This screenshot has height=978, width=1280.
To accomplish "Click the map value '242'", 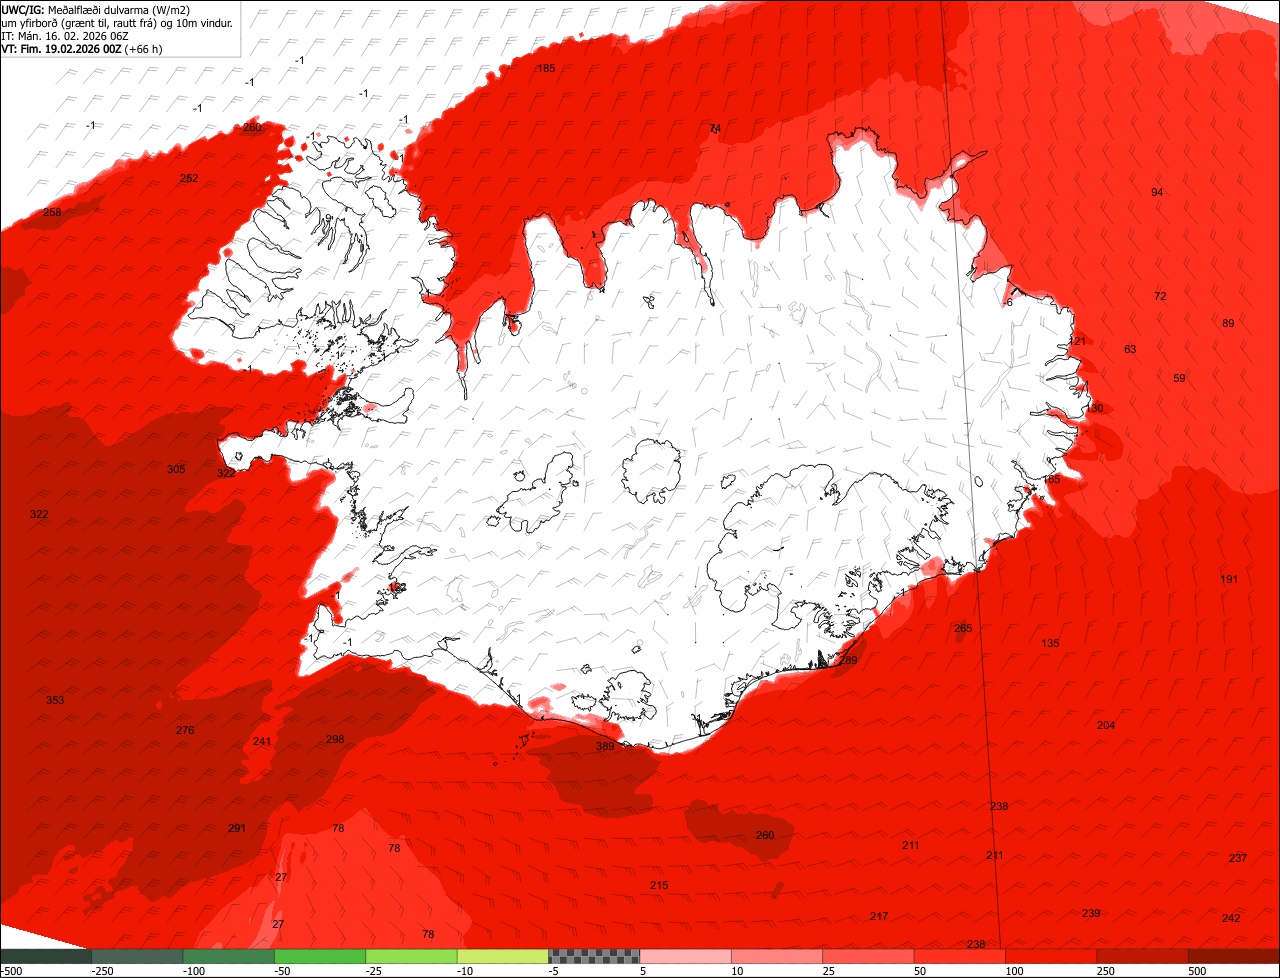I will [1231, 918].
